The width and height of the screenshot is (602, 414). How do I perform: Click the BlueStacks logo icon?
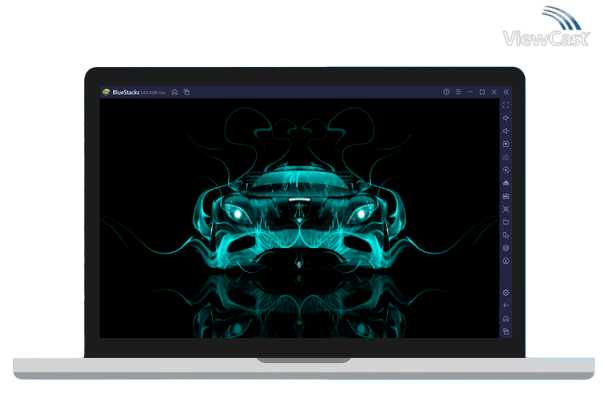[106, 92]
